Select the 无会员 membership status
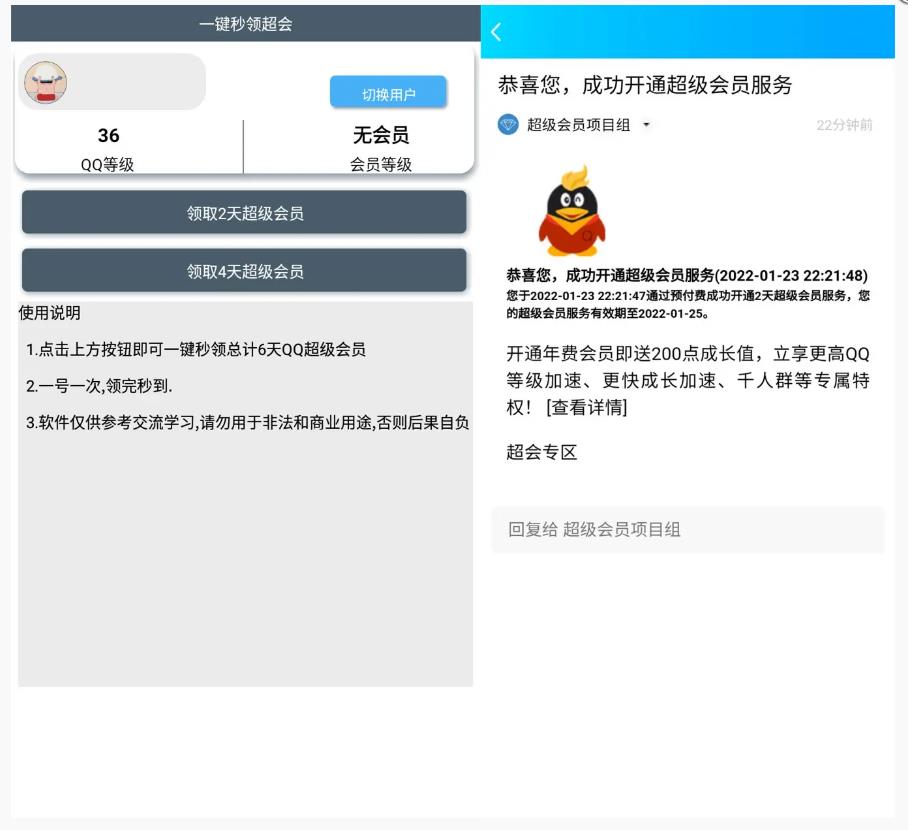908x830 pixels. (380, 136)
